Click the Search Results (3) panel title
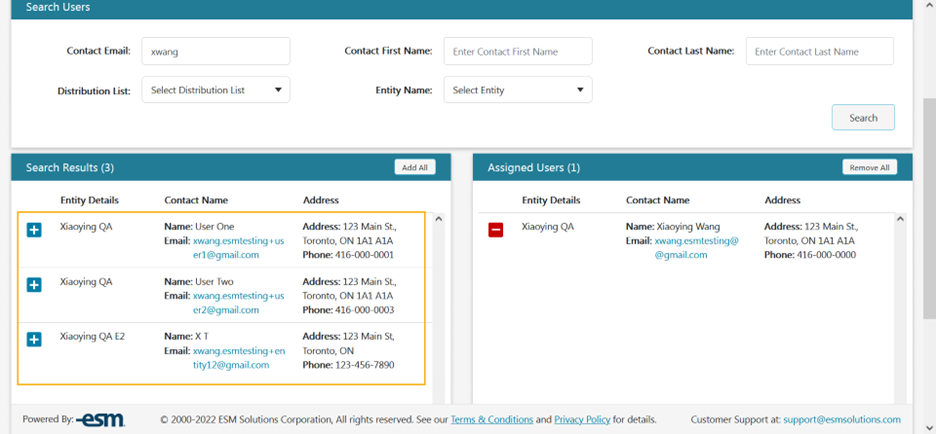 click(x=70, y=168)
